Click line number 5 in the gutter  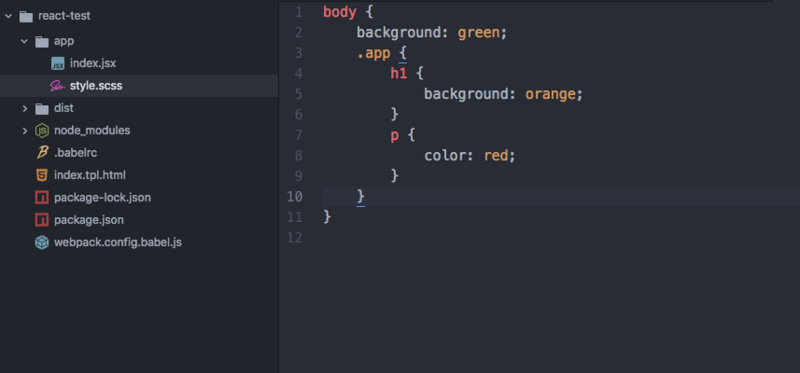[298, 94]
